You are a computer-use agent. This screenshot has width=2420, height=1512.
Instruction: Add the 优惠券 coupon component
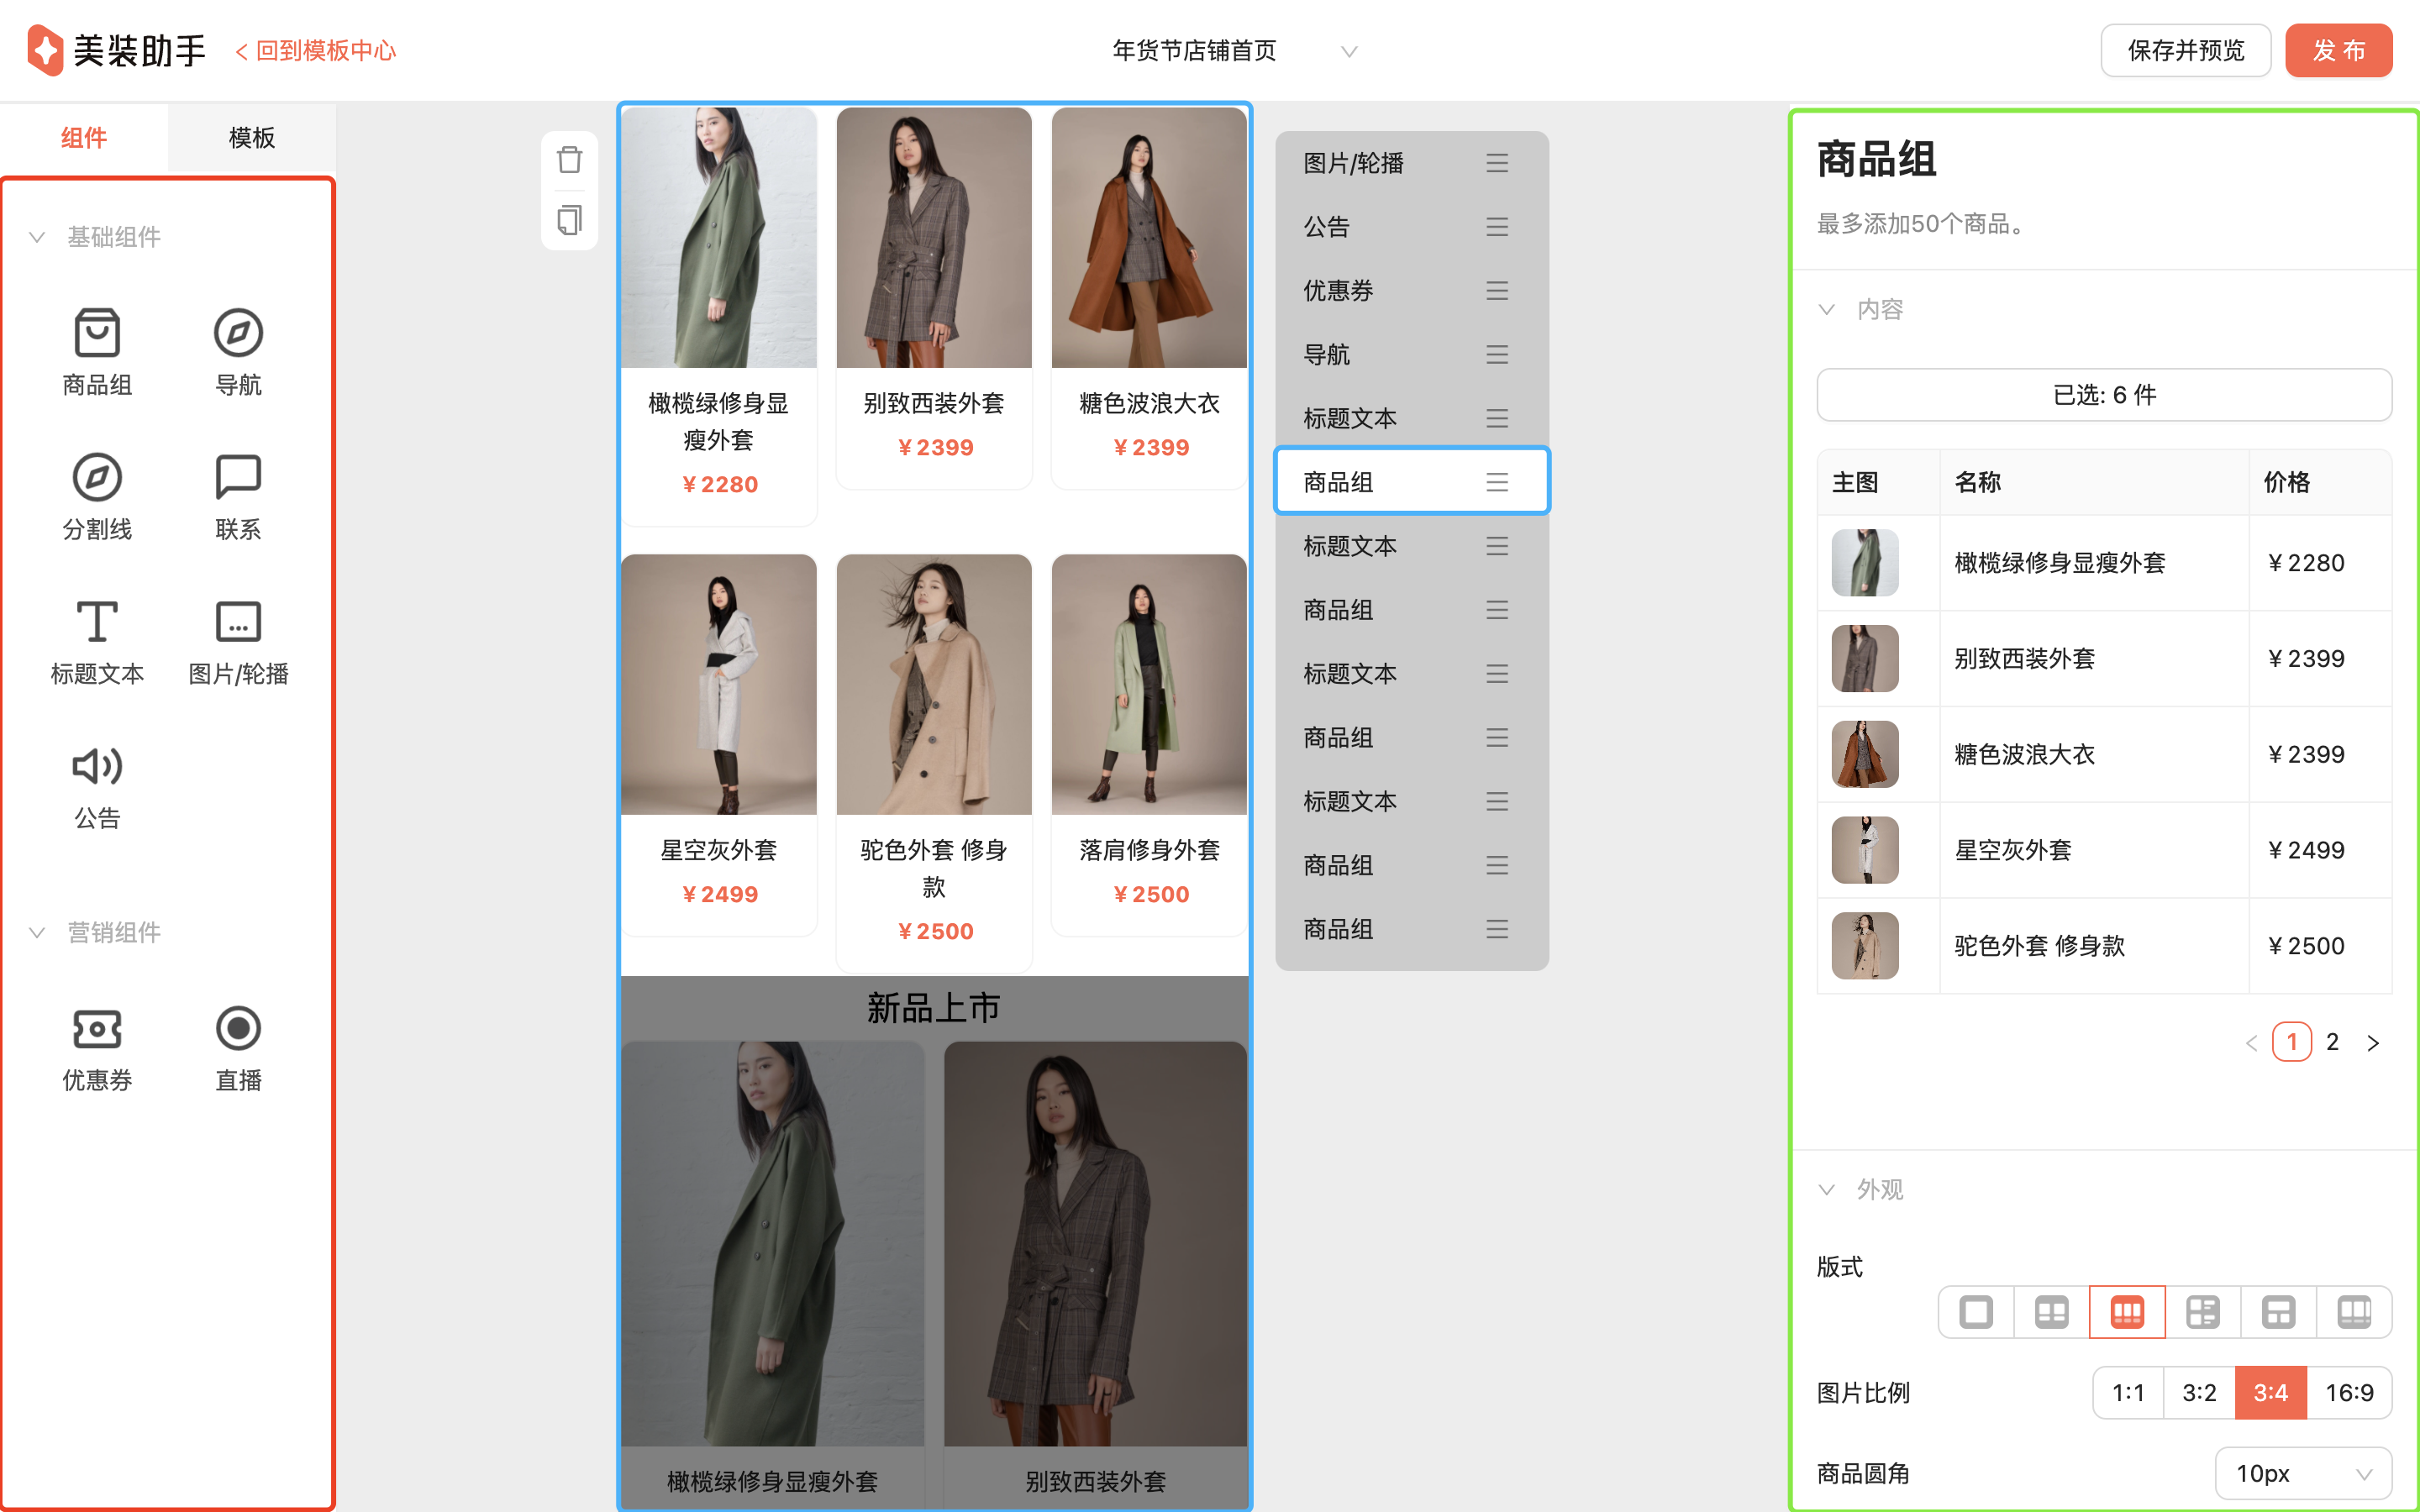pyautogui.click(x=97, y=1029)
